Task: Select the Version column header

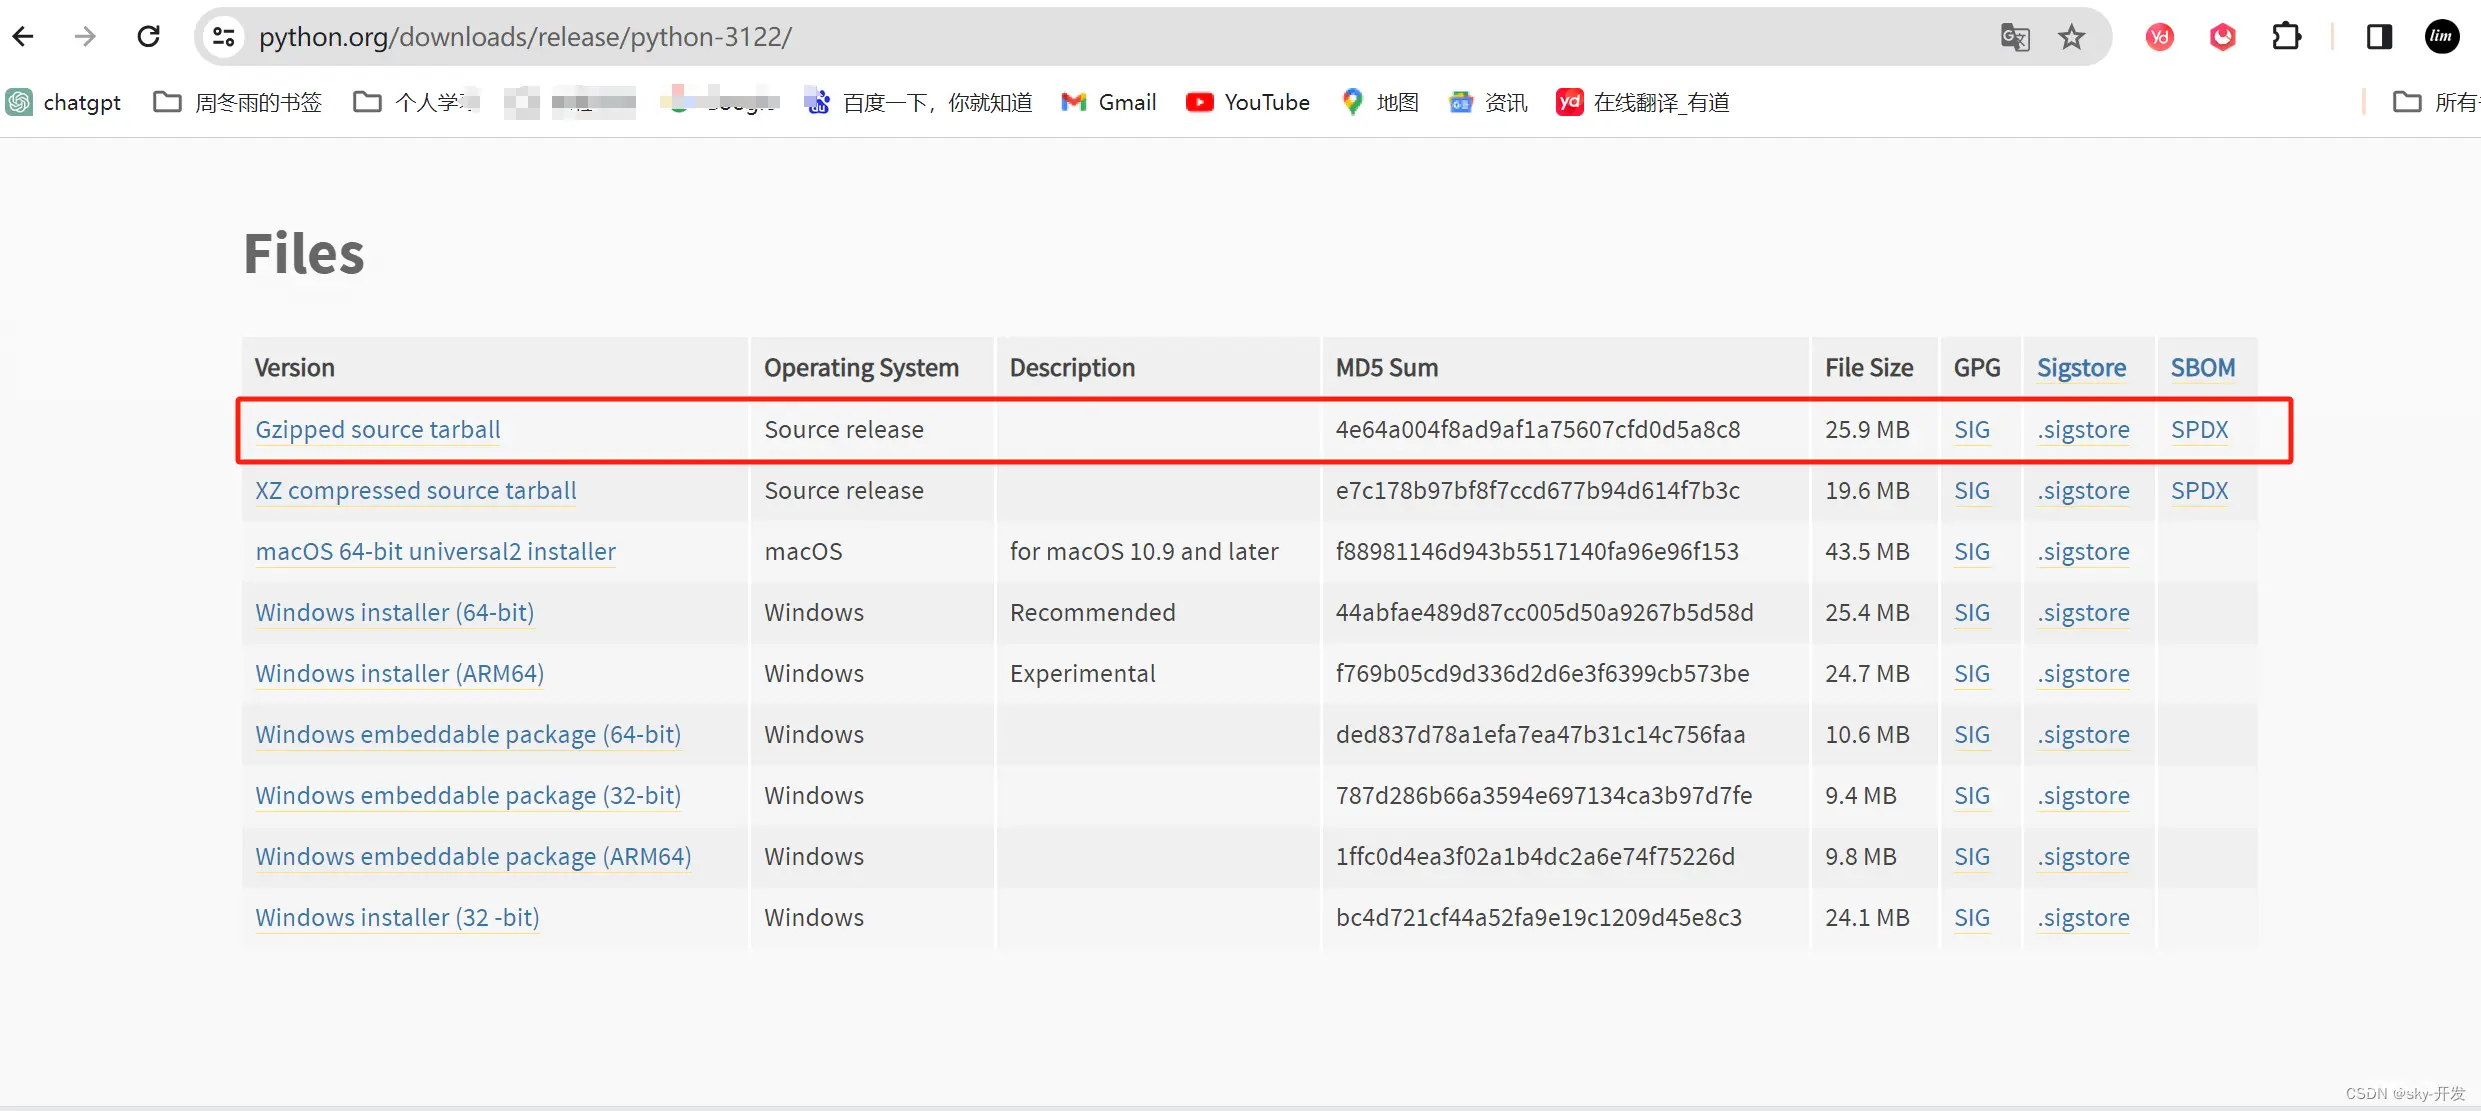Action: (294, 366)
